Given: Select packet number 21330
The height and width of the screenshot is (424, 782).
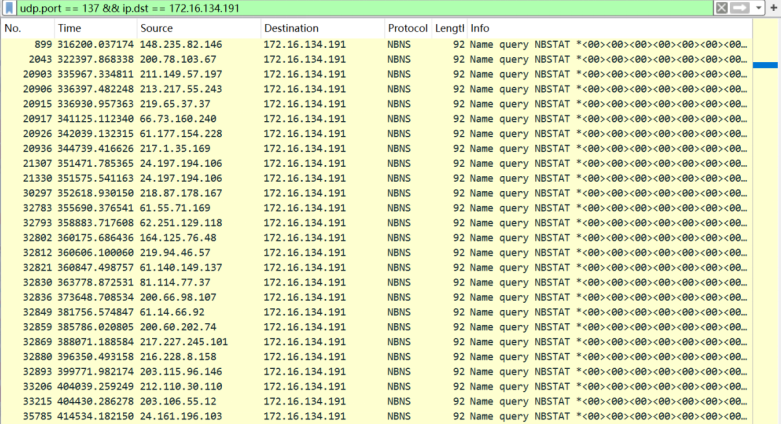Looking at the screenshot, I should pyautogui.click(x=37, y=179).
